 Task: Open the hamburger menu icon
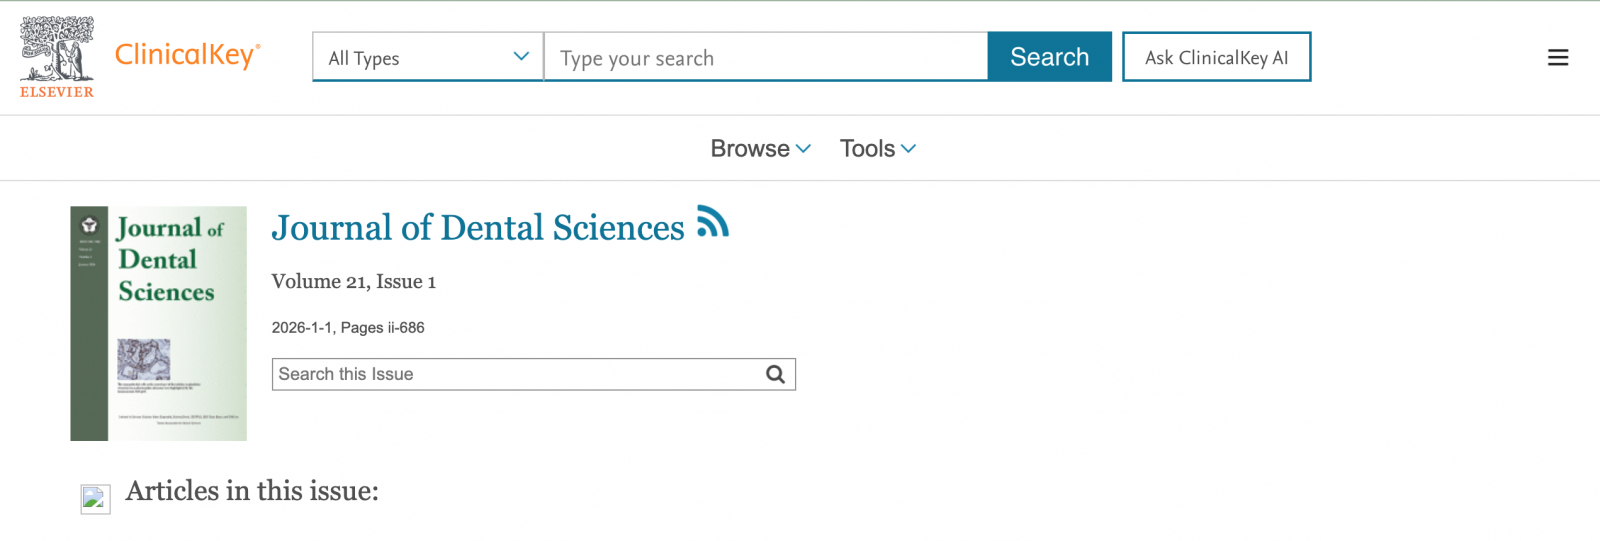click(x=1557, y=58)
